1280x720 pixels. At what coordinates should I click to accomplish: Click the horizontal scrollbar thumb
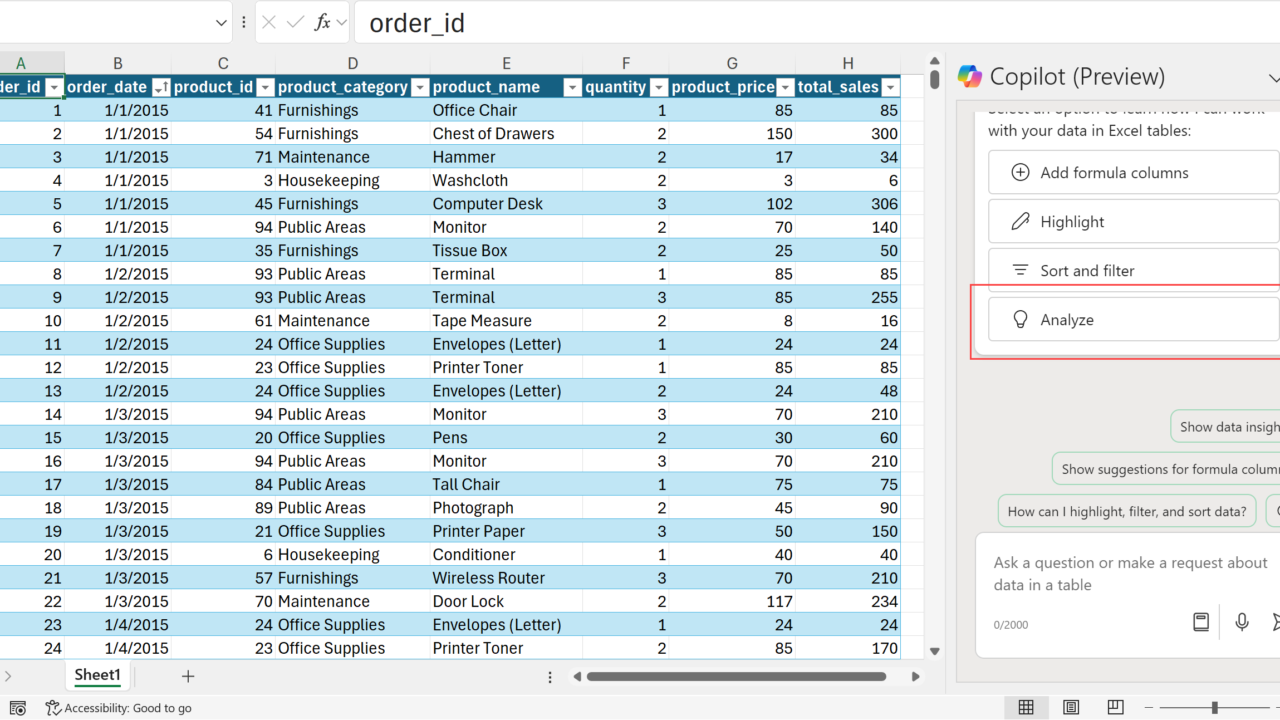pyautogui.click(x=736, y=677)
